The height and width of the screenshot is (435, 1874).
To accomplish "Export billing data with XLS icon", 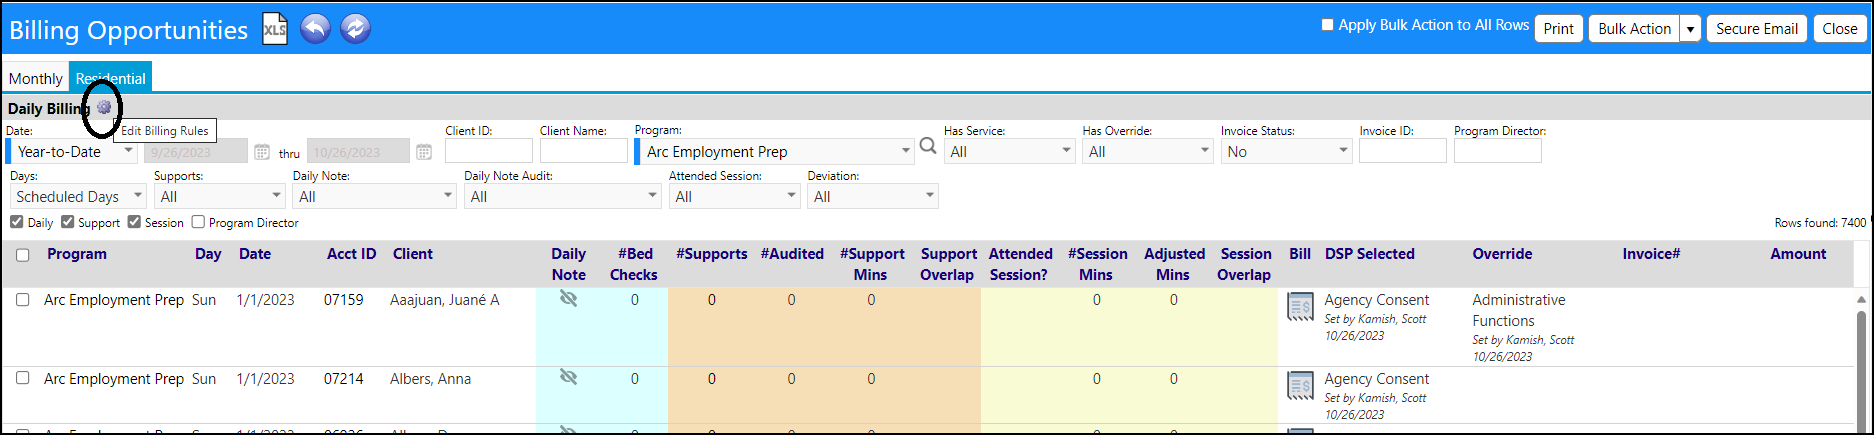I will point(275,29).
